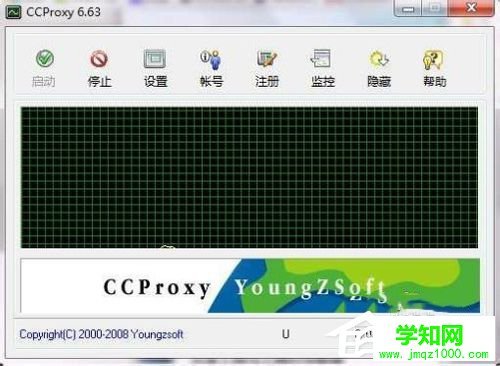Click the CCProxy YoungZSoft banner
Image resolution: width=500 pixels, height=366 pixels.
pos(250,286)
